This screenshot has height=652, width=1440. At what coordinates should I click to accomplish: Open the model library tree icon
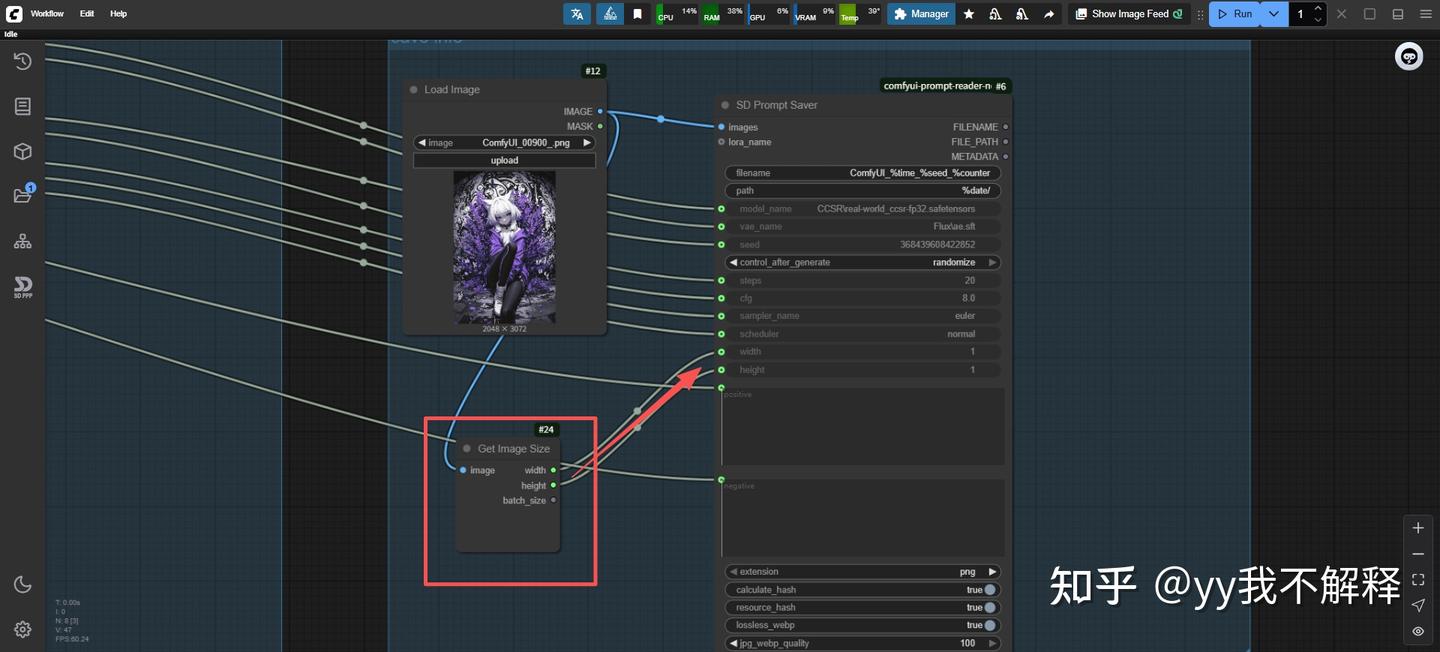(x=22, y=241)
